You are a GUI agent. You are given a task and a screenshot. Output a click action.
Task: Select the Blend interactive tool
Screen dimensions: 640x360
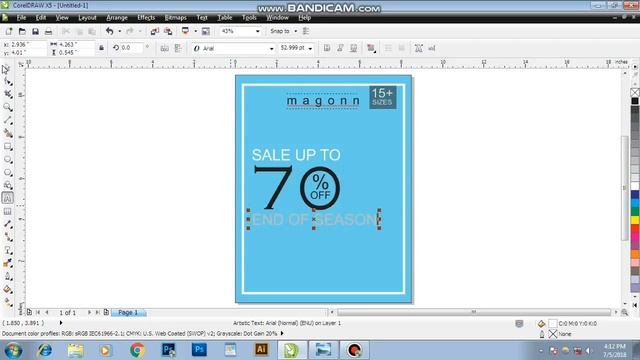coord(8,250)
